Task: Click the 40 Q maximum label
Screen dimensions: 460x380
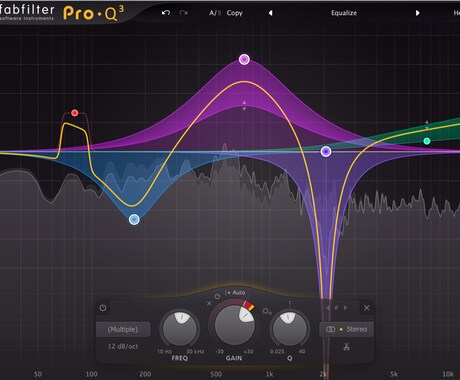Action: [x=302, y=351]
